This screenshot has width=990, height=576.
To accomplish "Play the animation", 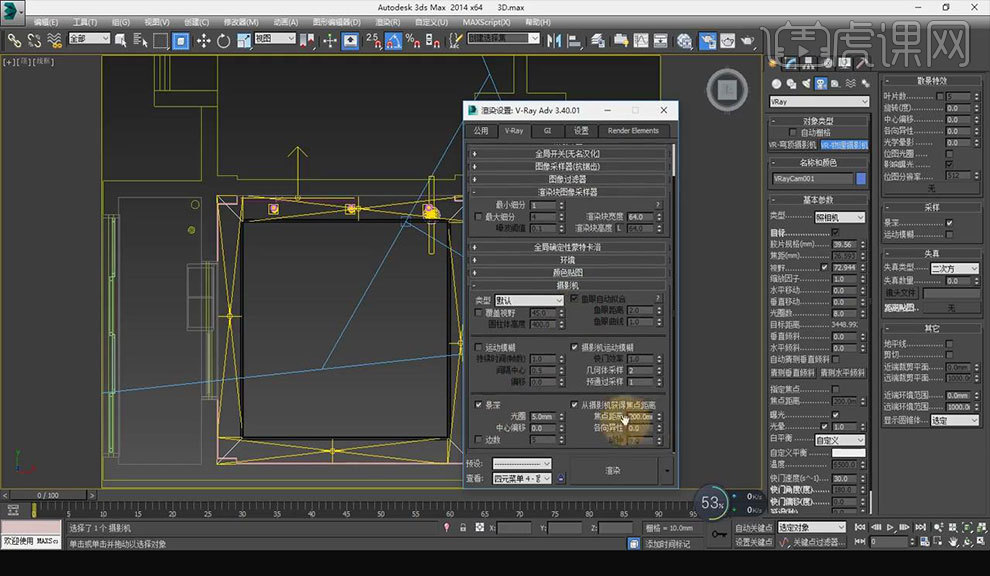I will (x=890, y=527).
